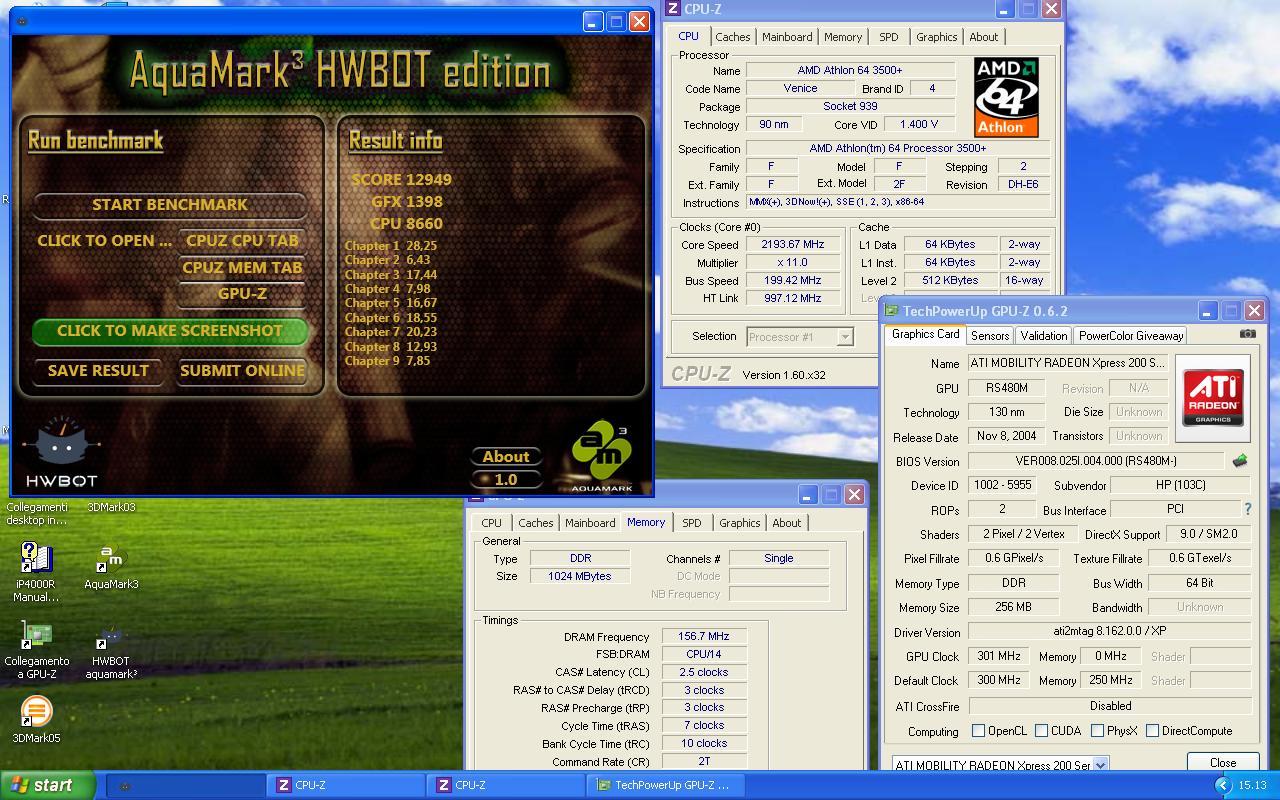This screenshot has width=1280, height=800.
Task: Click the About button in AquaMark
Action: click(x=506, y=456)
